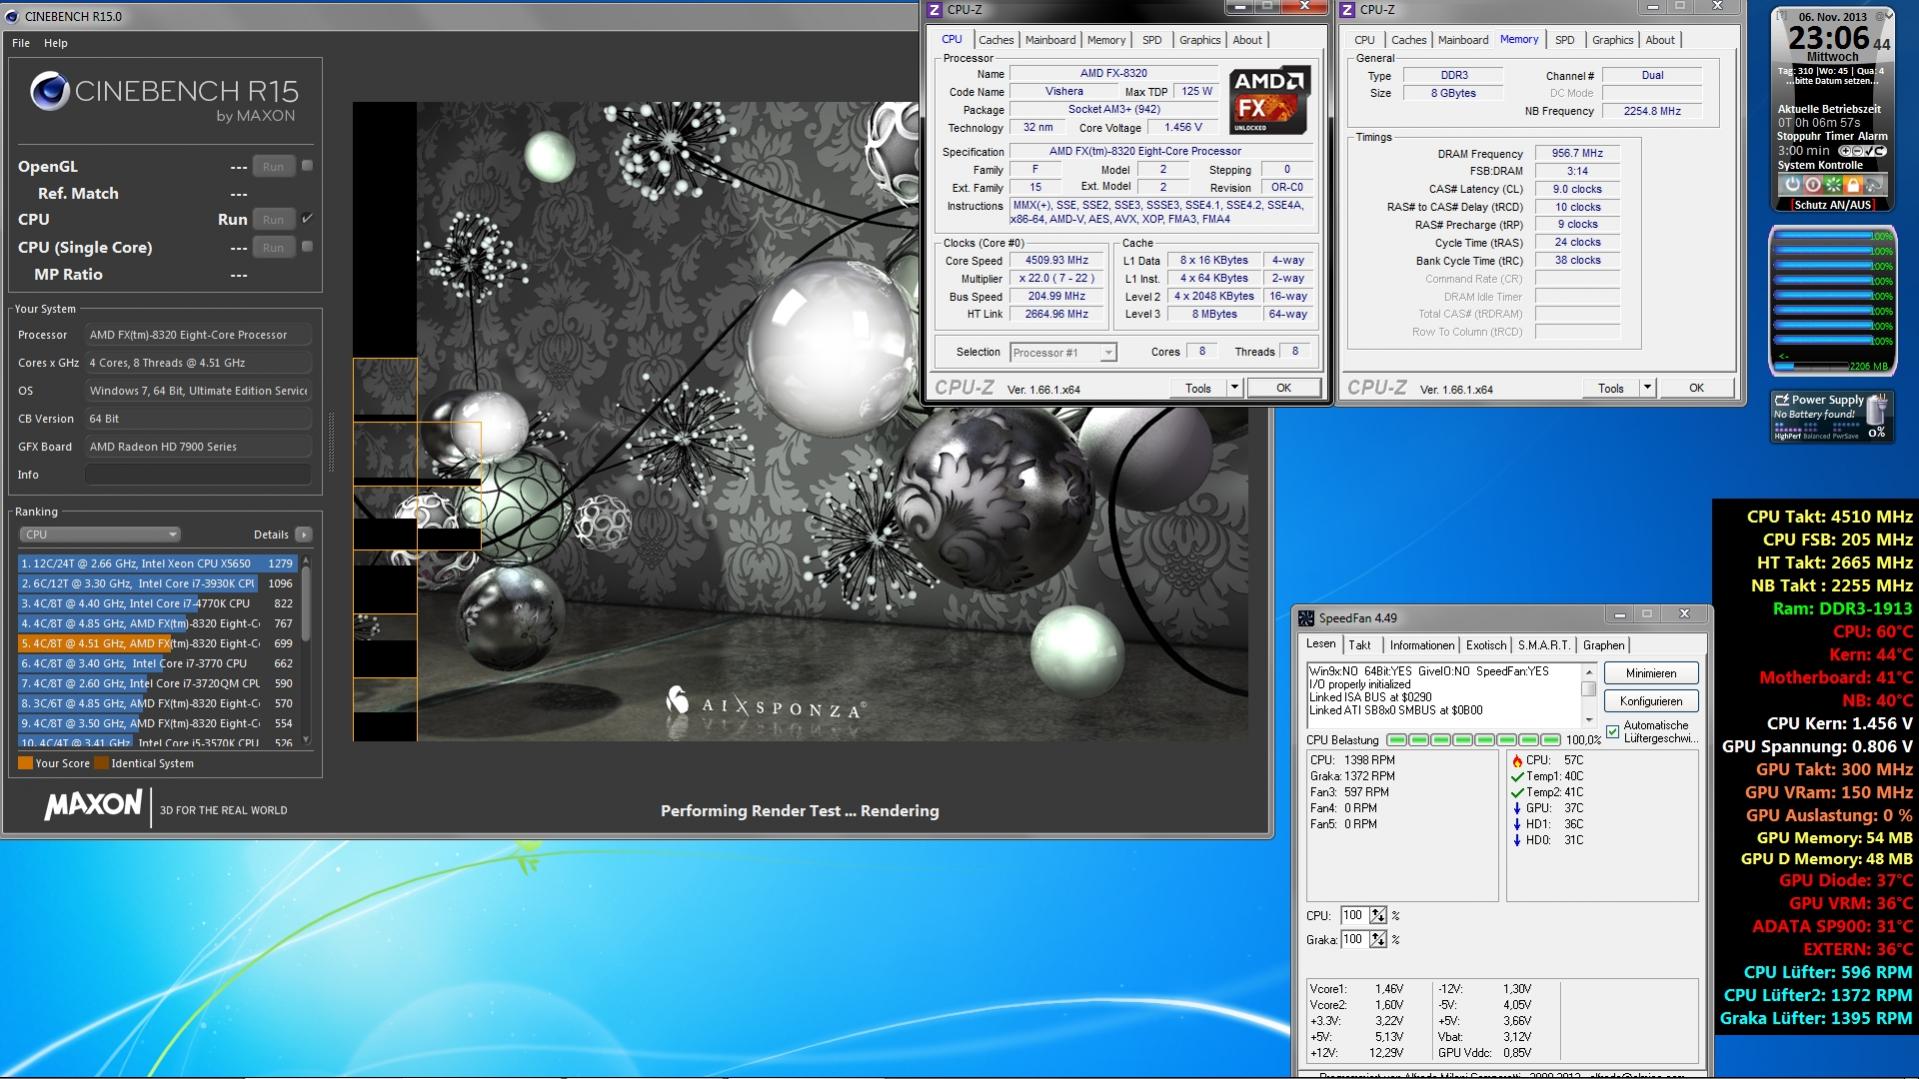Viewport: 1919px width, 1079px height.
Task: Click the red power icon in System Kontrolle
Action: (1812, 185)
